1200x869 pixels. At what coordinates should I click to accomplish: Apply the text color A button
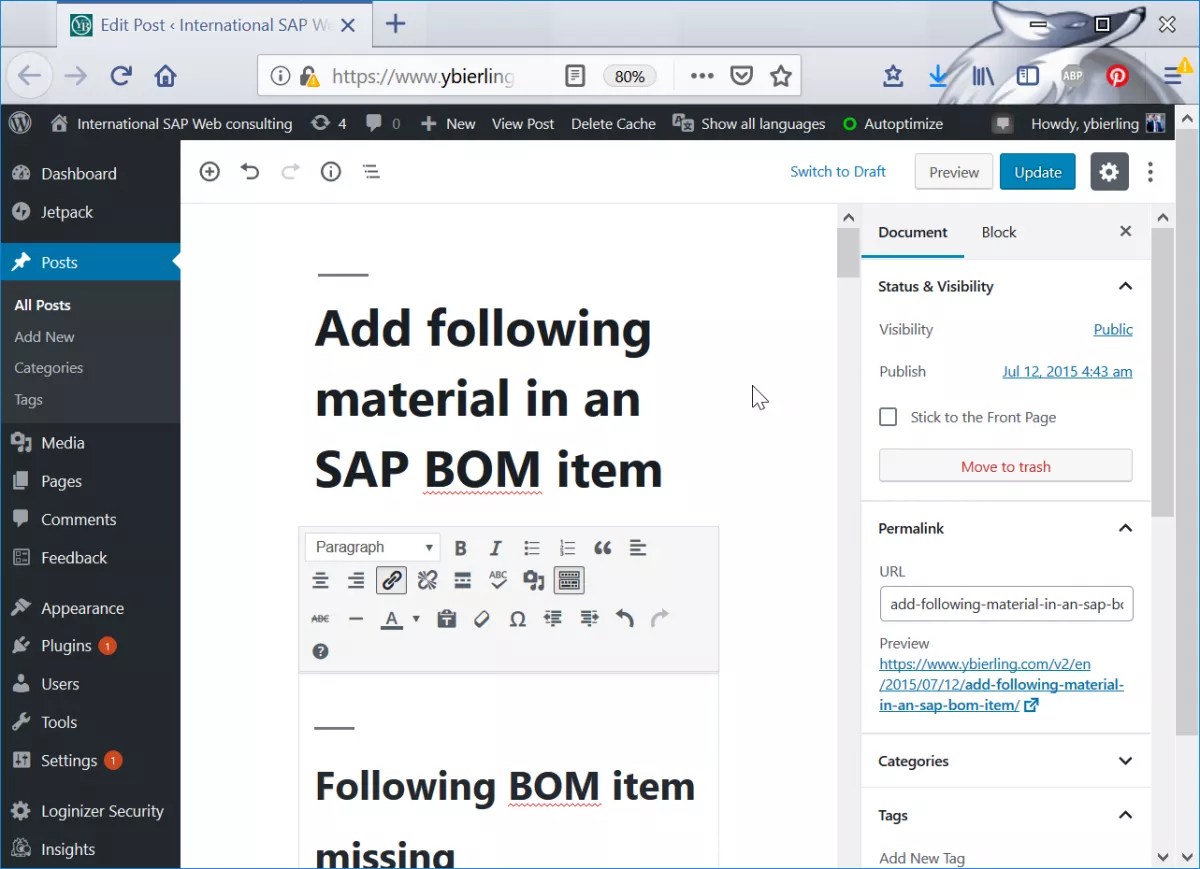(392, 619)
